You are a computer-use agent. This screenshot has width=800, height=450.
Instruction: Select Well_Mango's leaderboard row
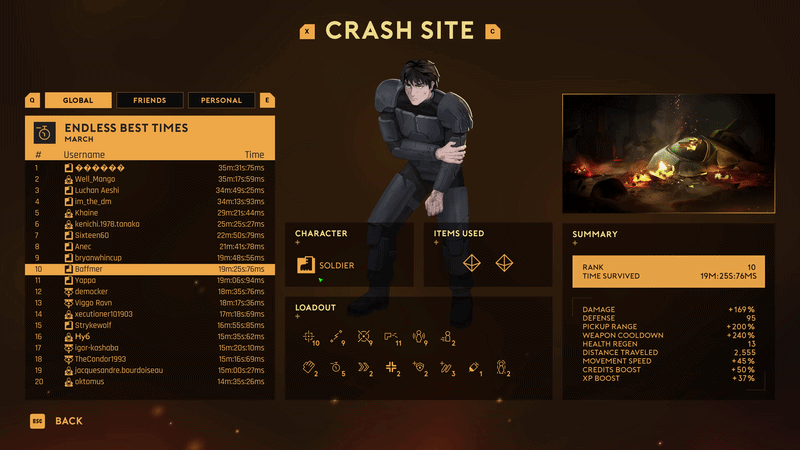point(150,179)
